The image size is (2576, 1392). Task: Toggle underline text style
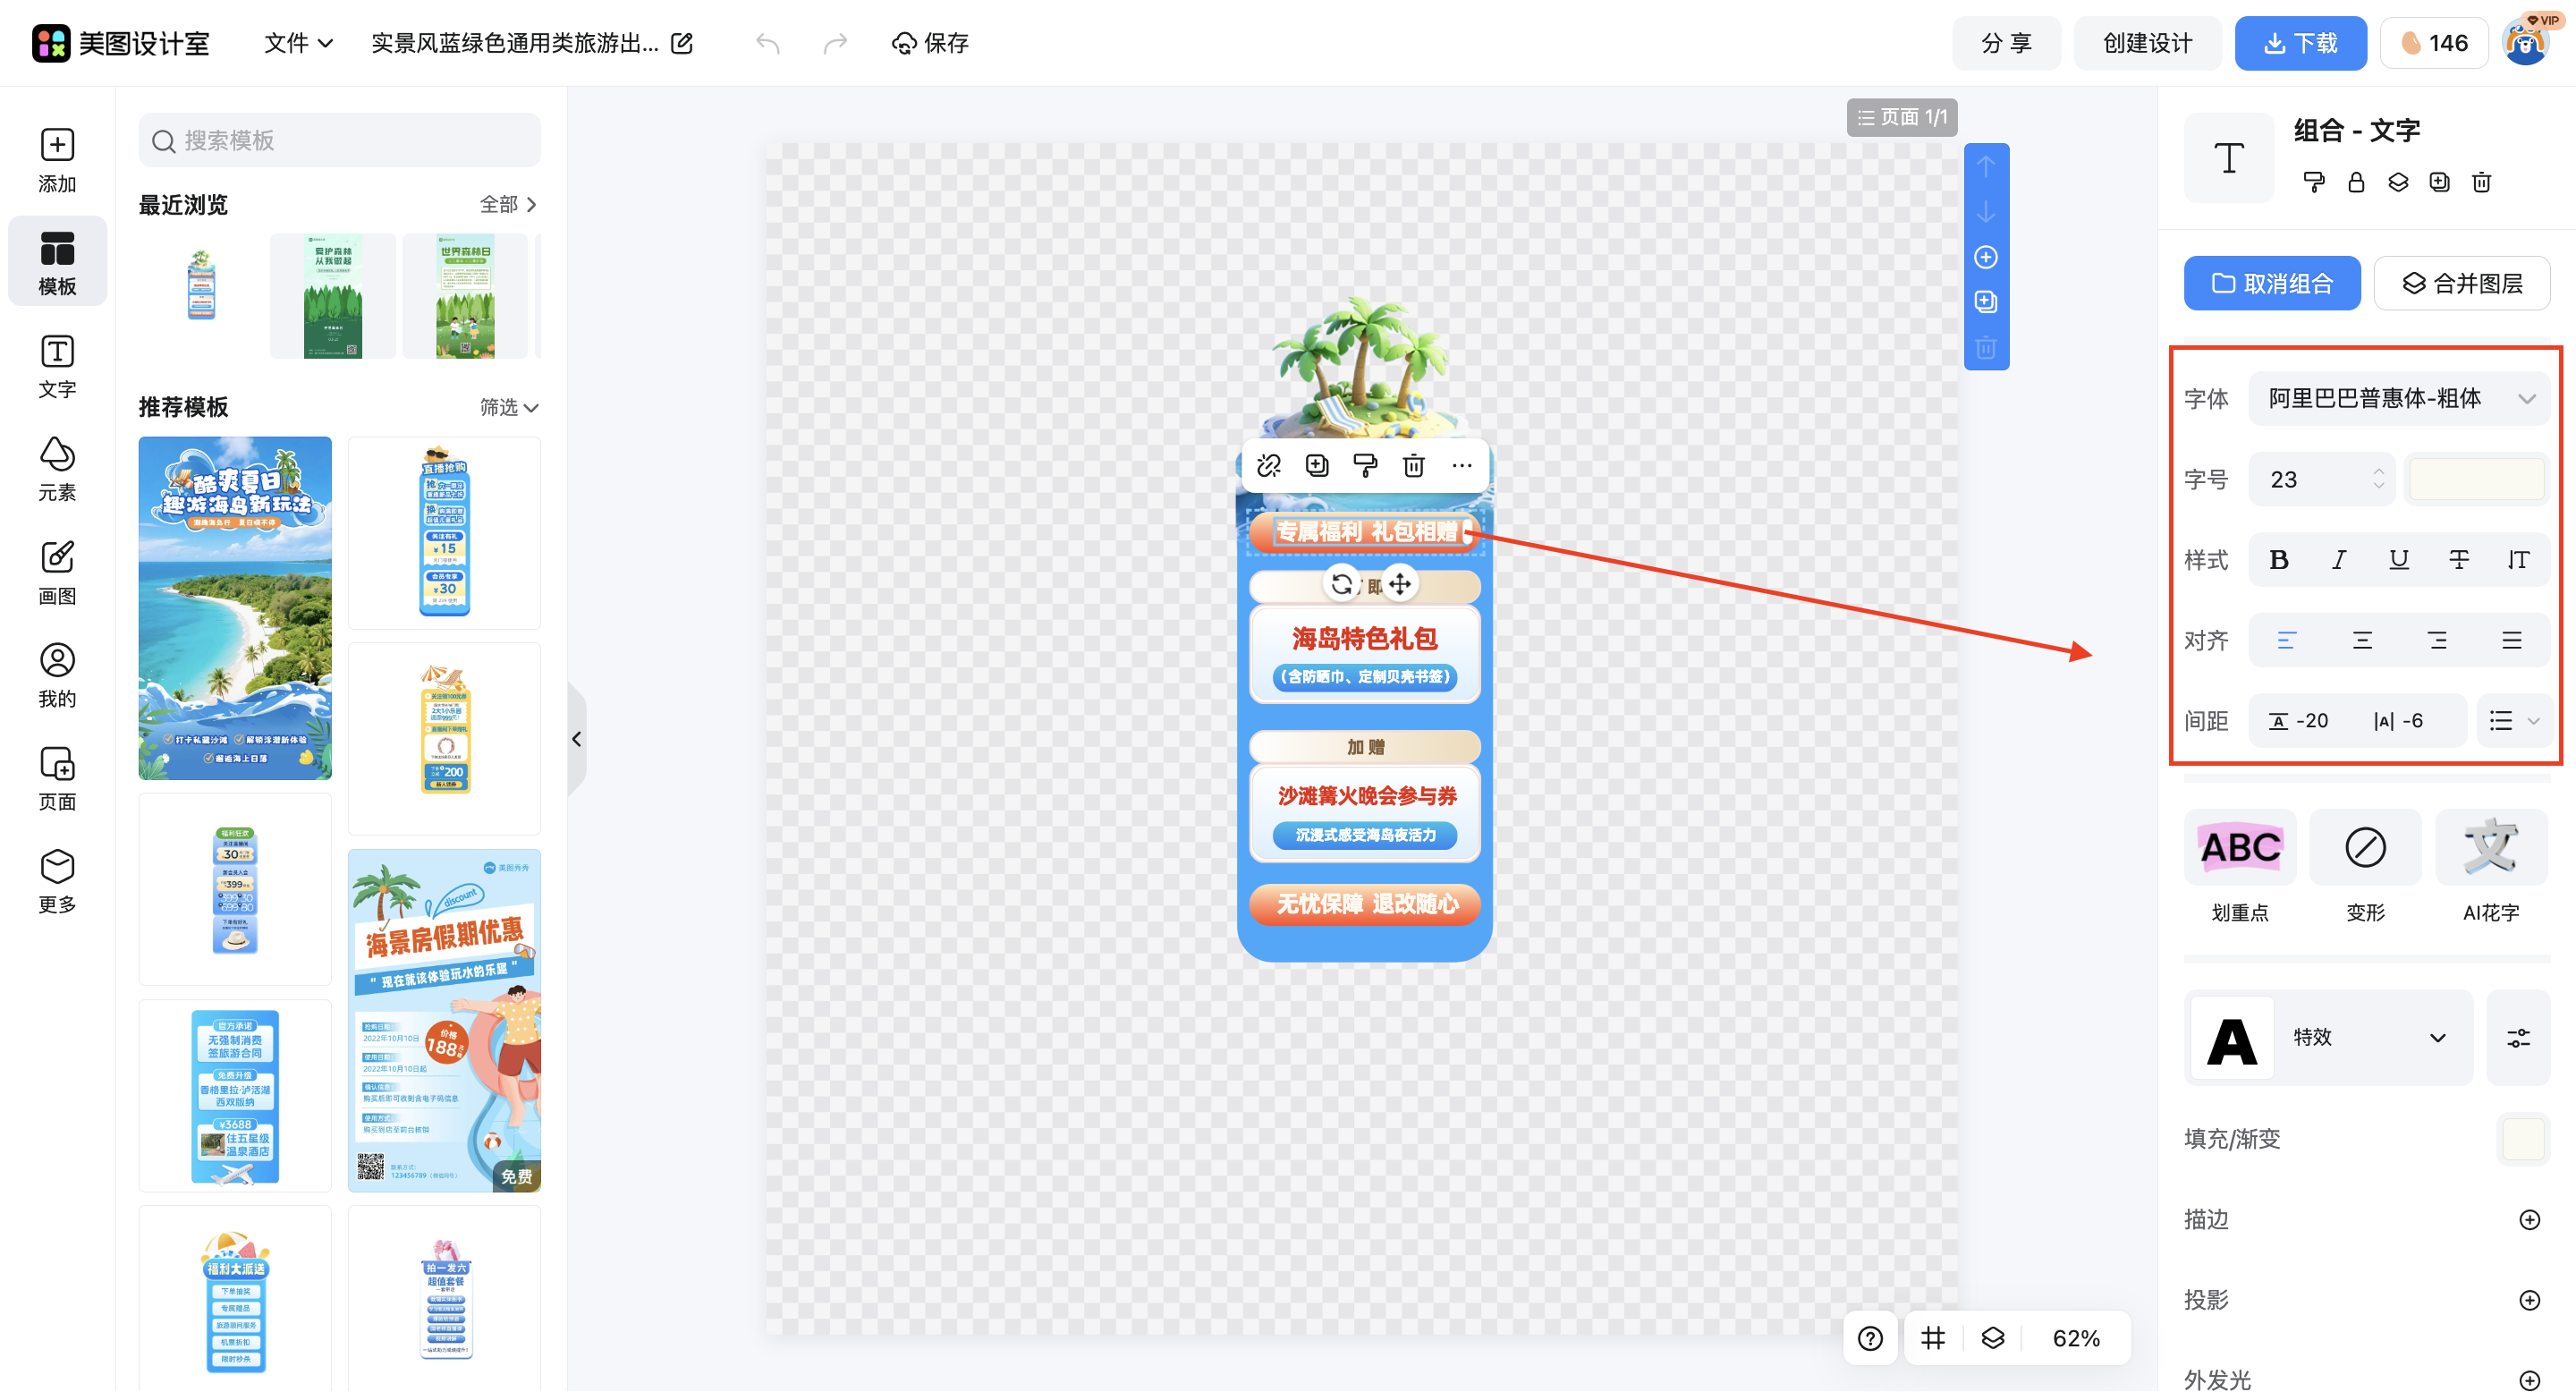click(2397, 560)
